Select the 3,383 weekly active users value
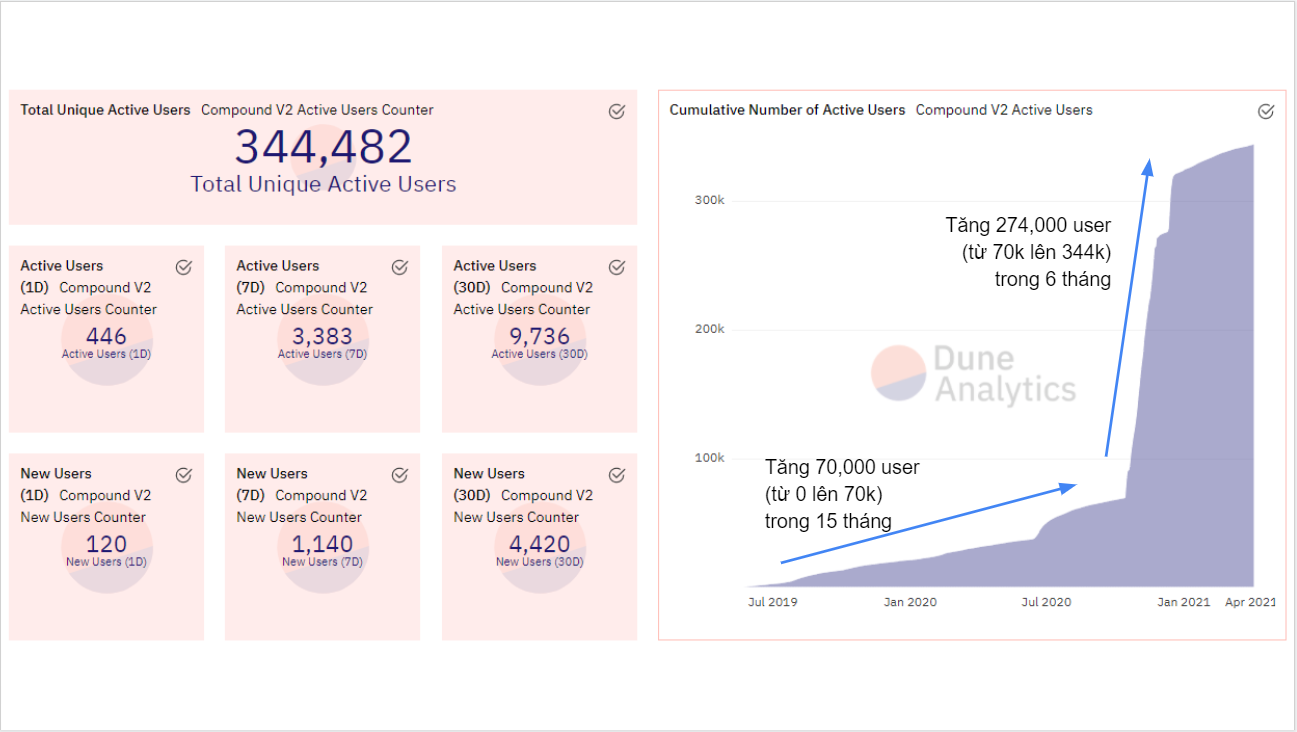The image size is (1297, 732). point(322,336)
